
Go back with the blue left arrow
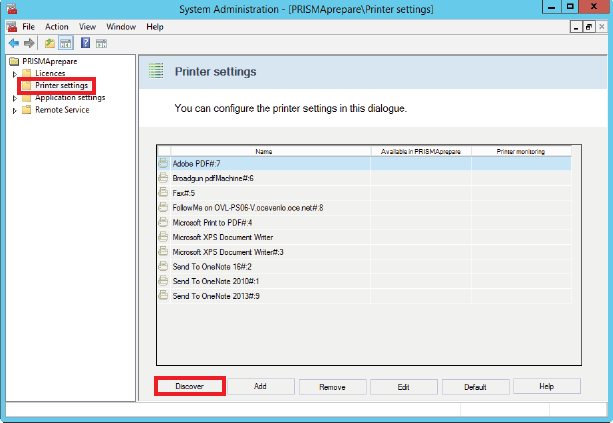click(14, 43)
